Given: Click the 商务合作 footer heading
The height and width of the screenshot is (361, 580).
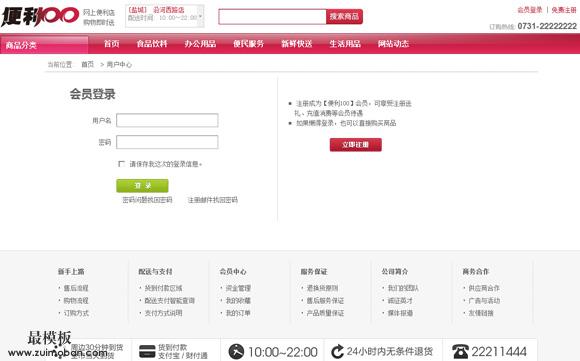Looking at the screenshot, I should pos(476,271).
